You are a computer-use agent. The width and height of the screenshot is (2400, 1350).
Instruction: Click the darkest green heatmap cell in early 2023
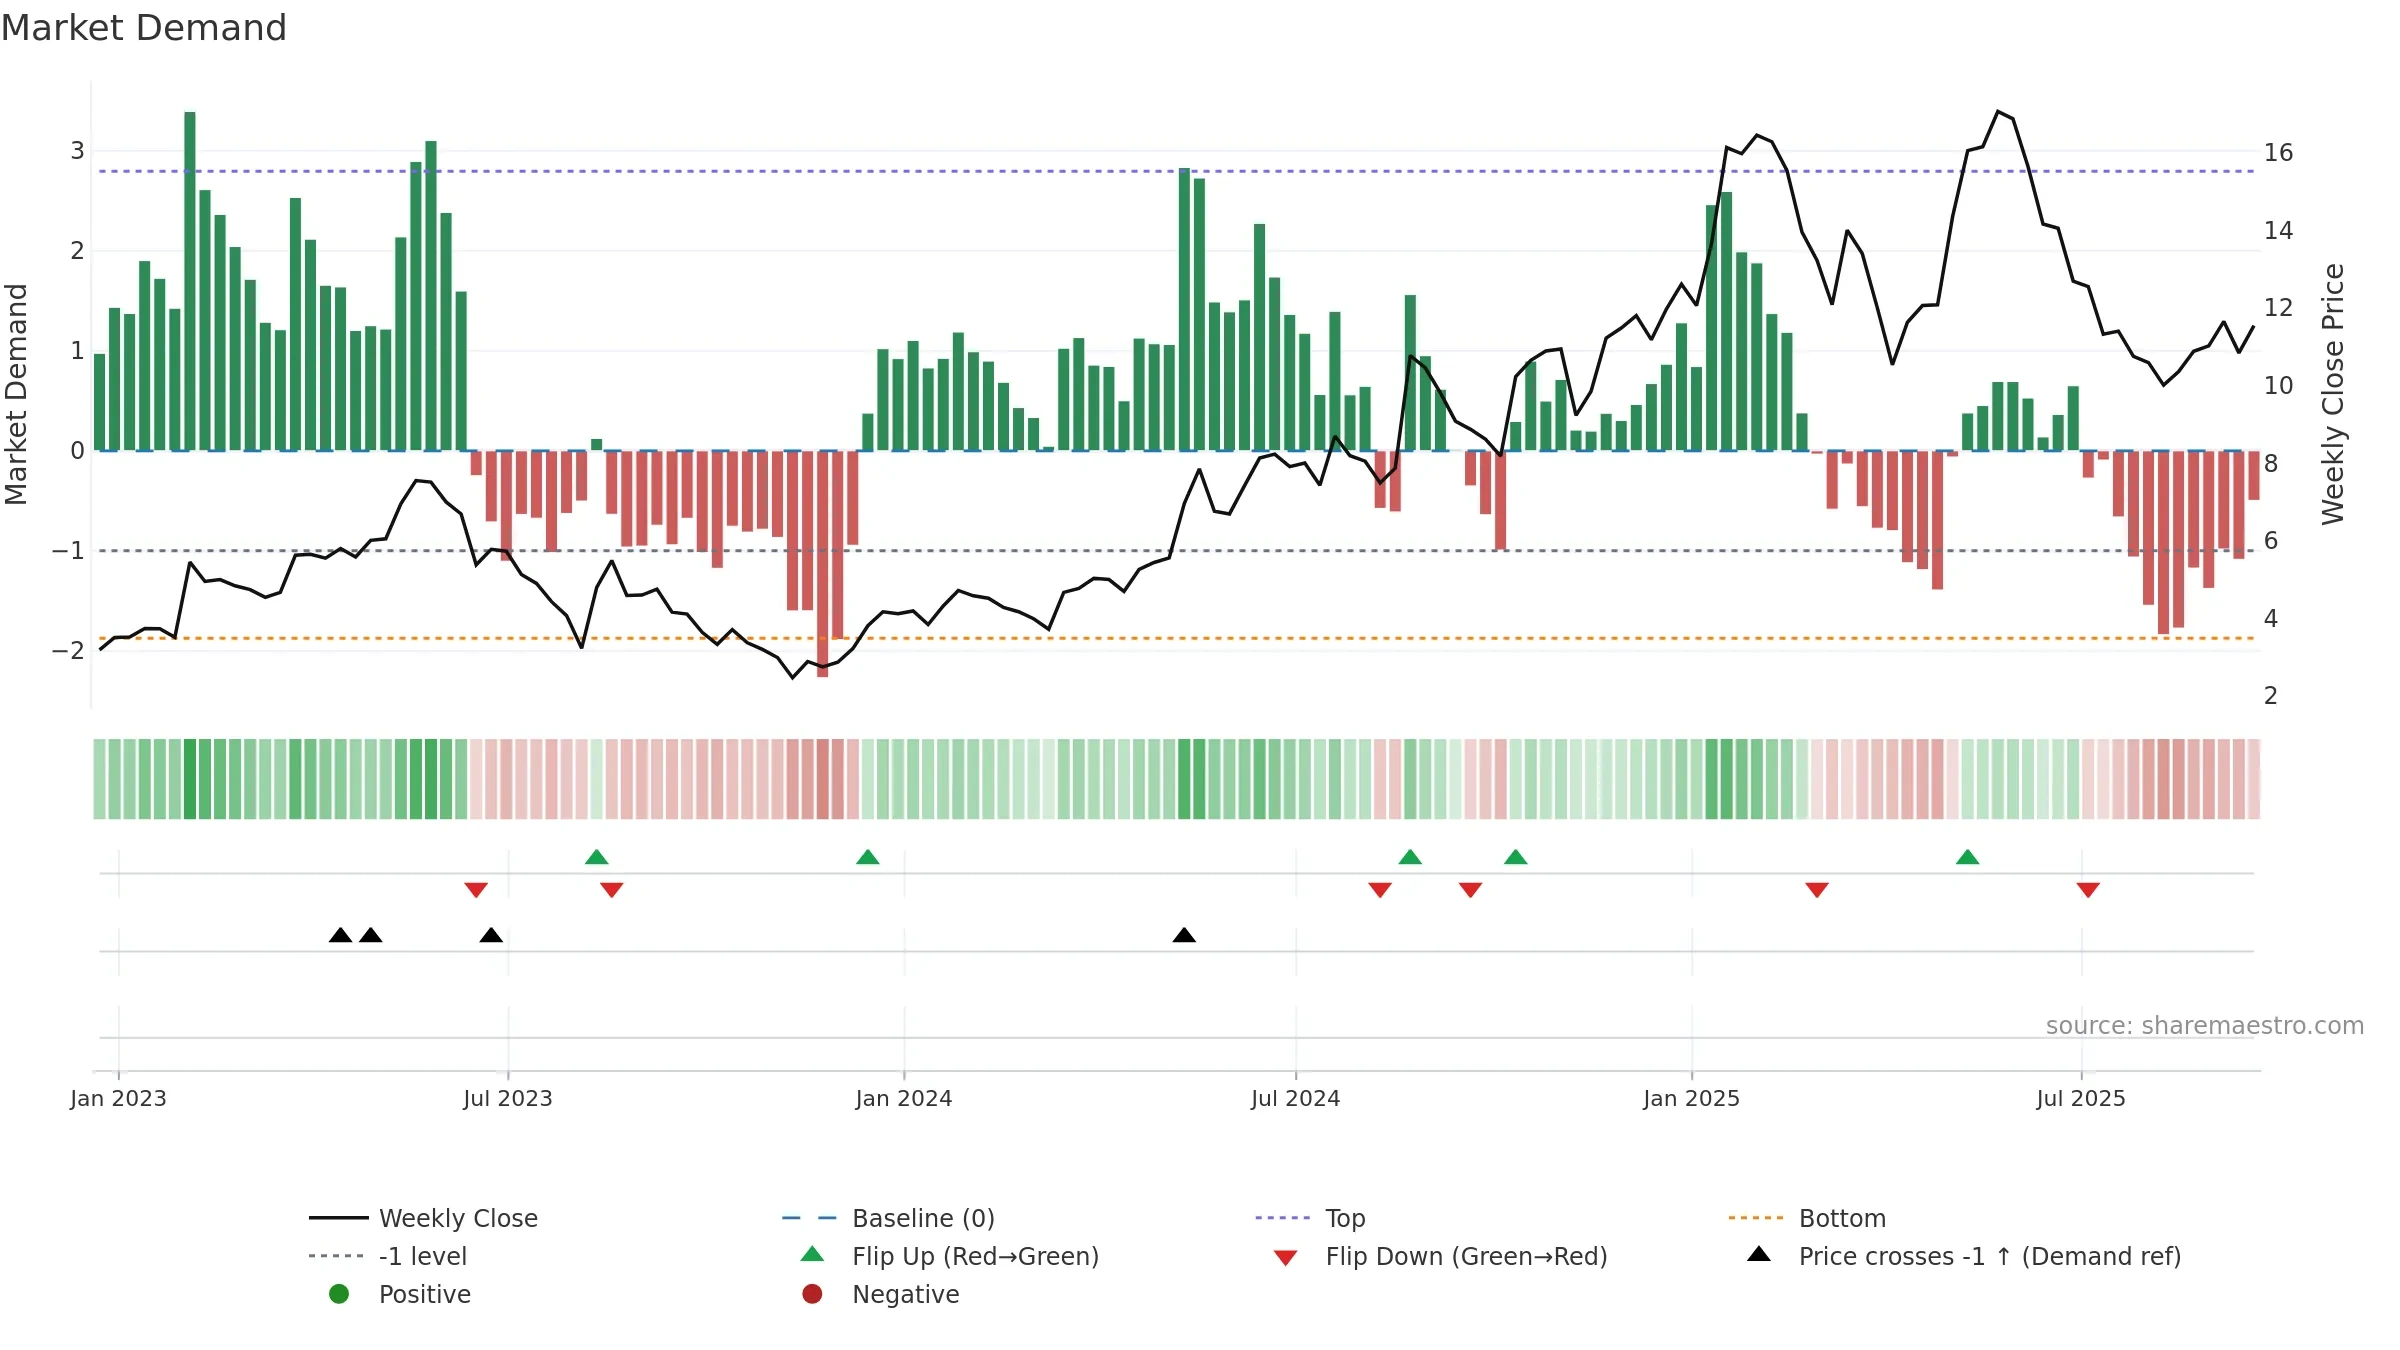point(190,779)
